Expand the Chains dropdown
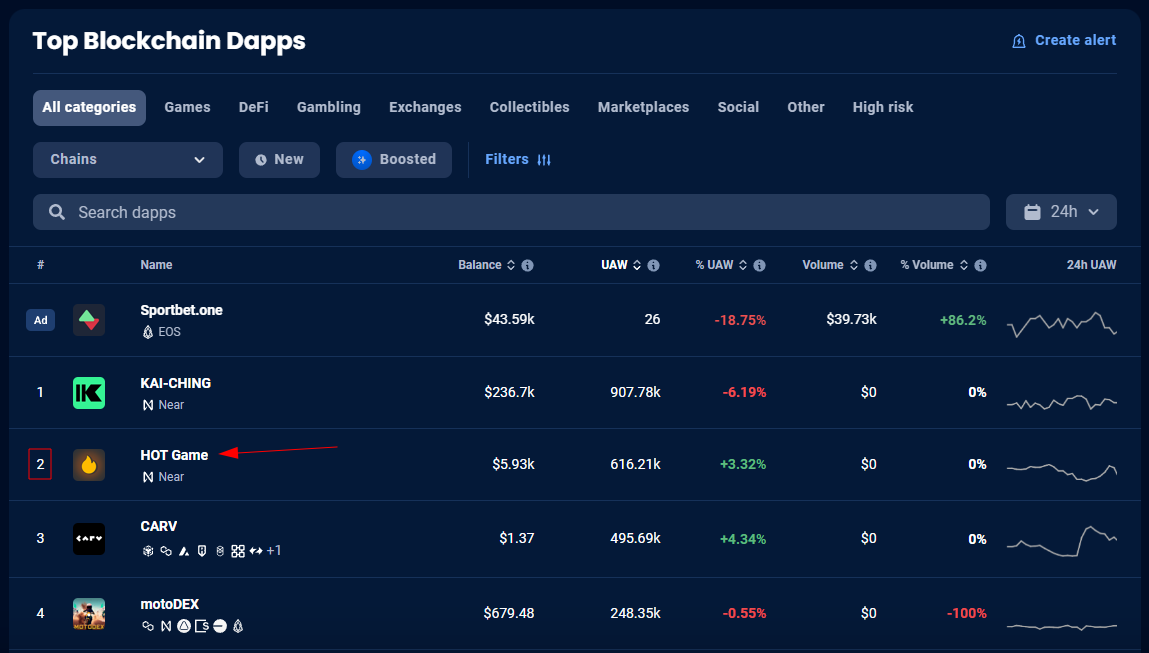Screen dimensions: 1149x653 pyautogui.click(x=128, y=160)
